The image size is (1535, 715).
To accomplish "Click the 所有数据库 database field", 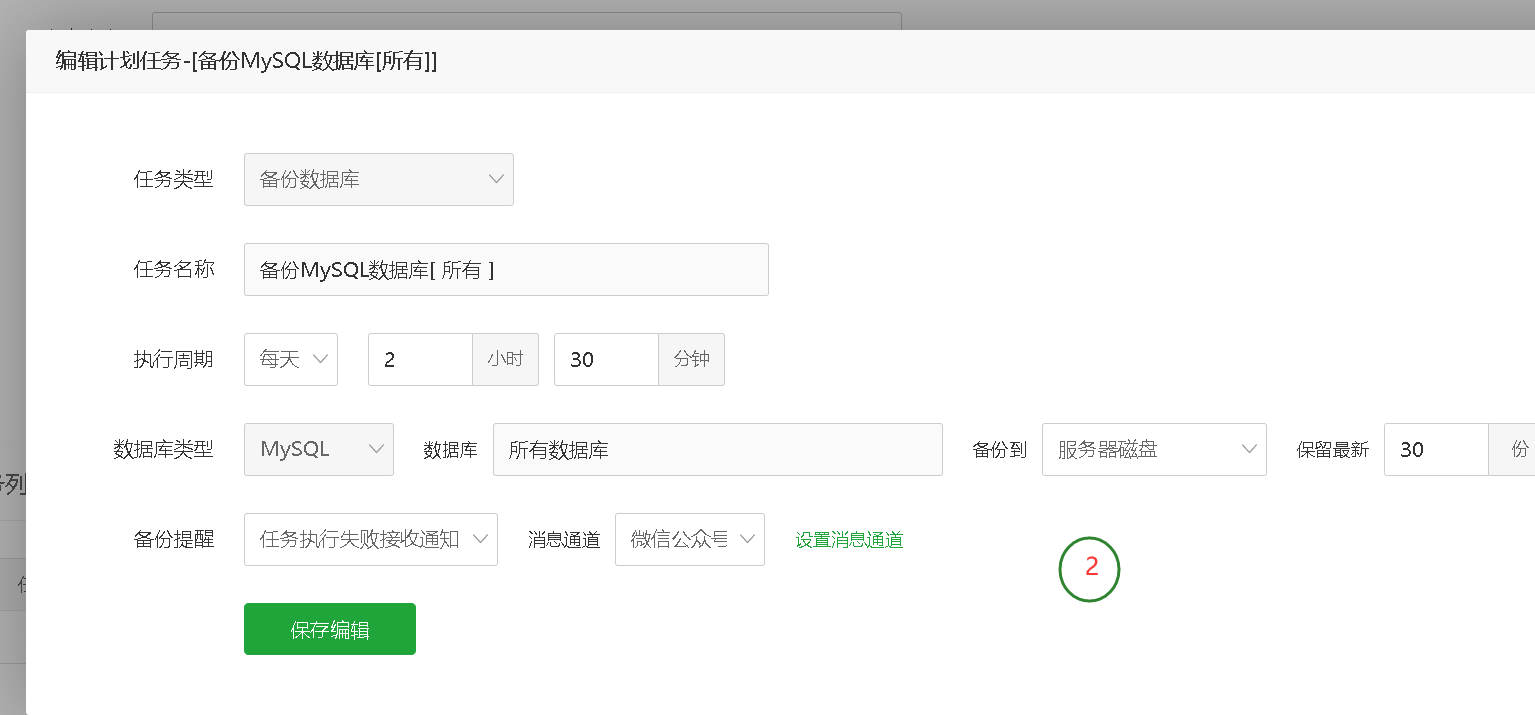I will (717, 449).
